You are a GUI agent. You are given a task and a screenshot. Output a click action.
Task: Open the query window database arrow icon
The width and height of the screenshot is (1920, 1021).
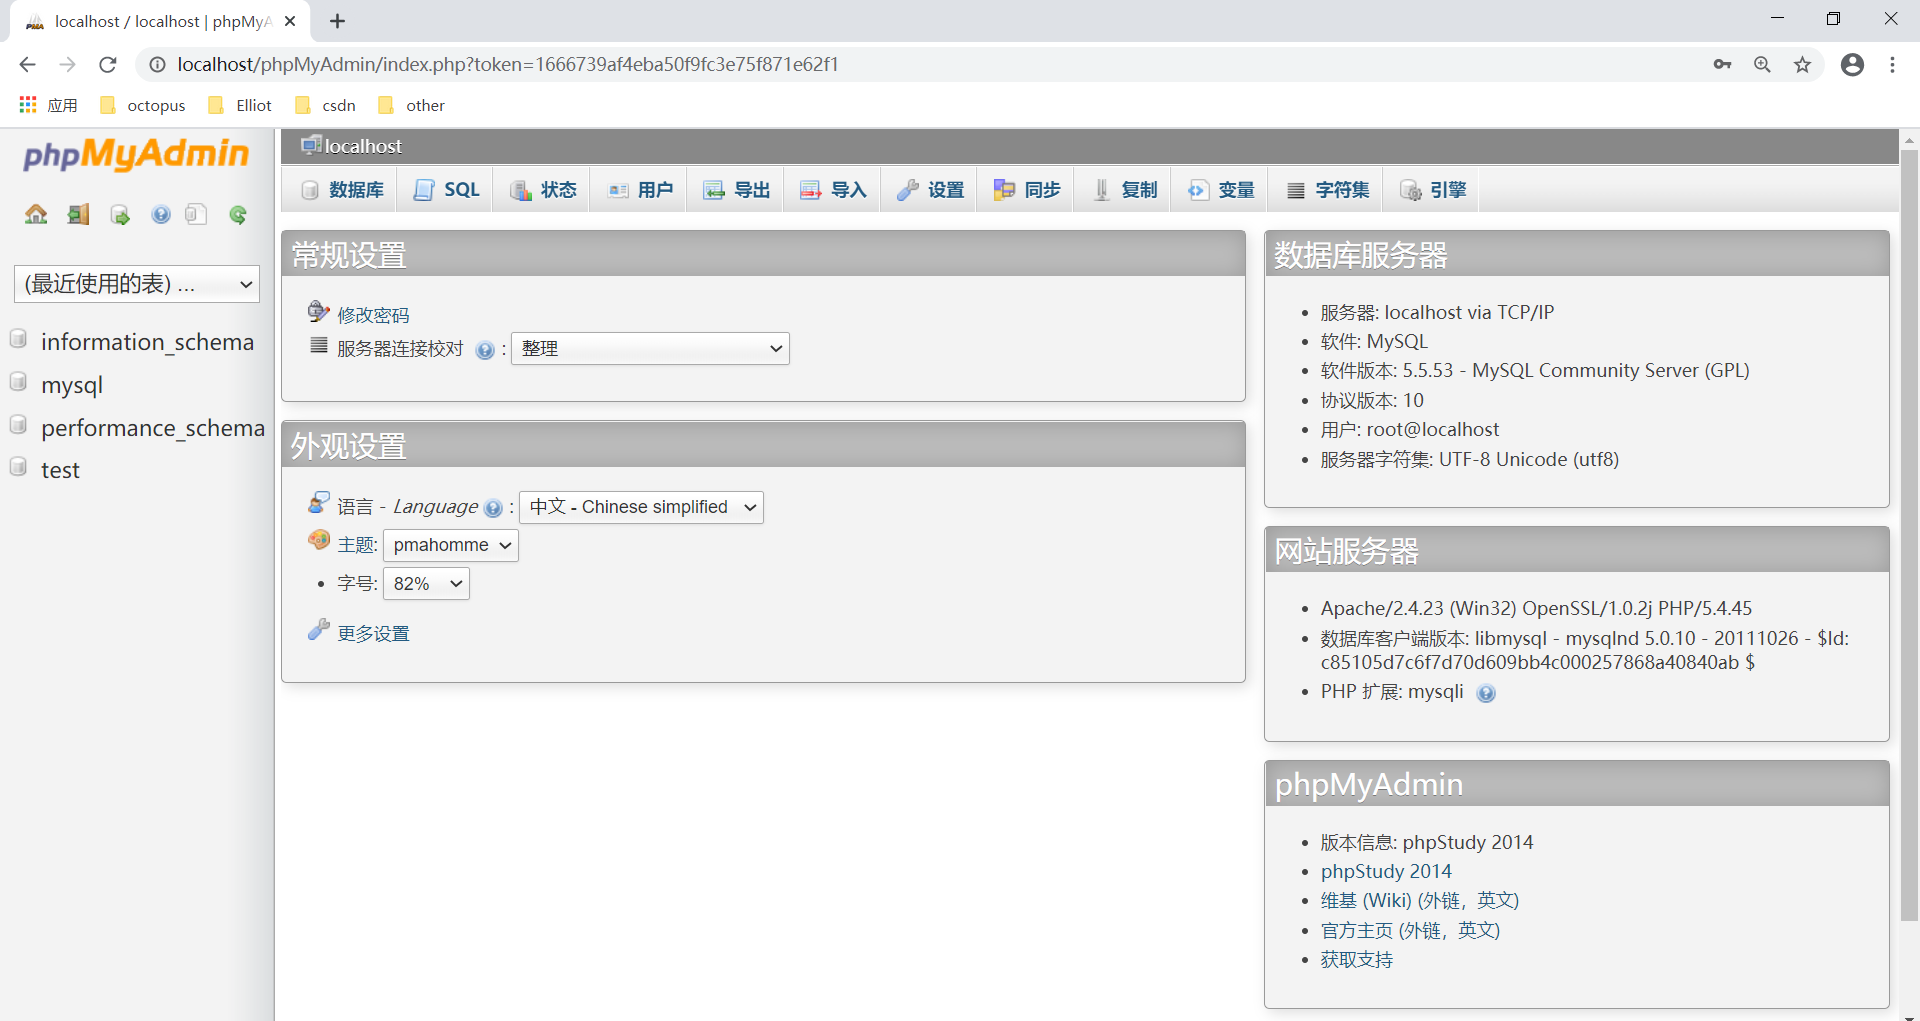[120, 214]
